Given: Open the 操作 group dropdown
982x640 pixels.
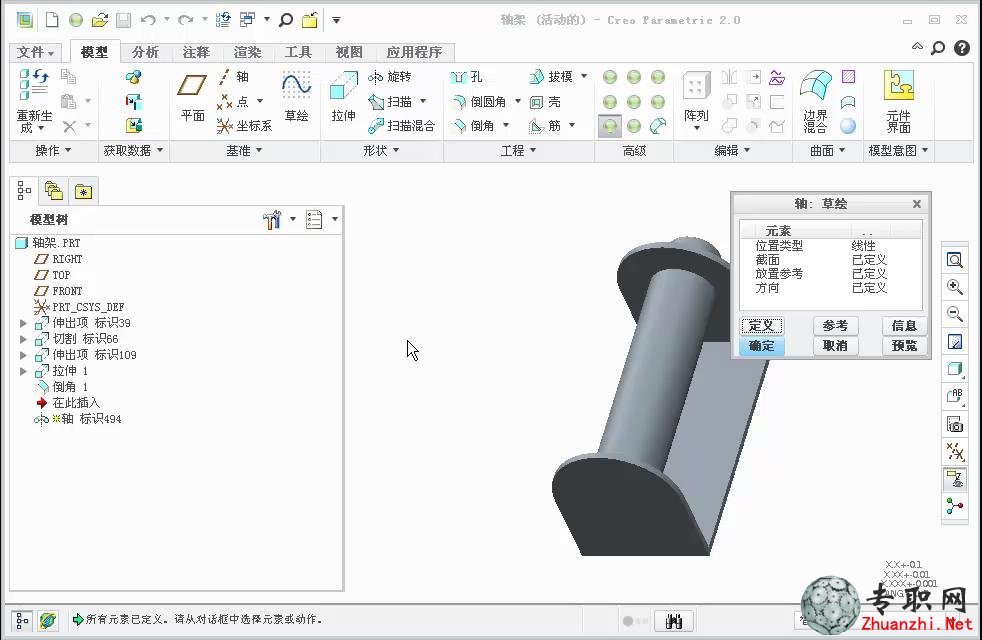Looking at the screenshot, I should (53, 151).
